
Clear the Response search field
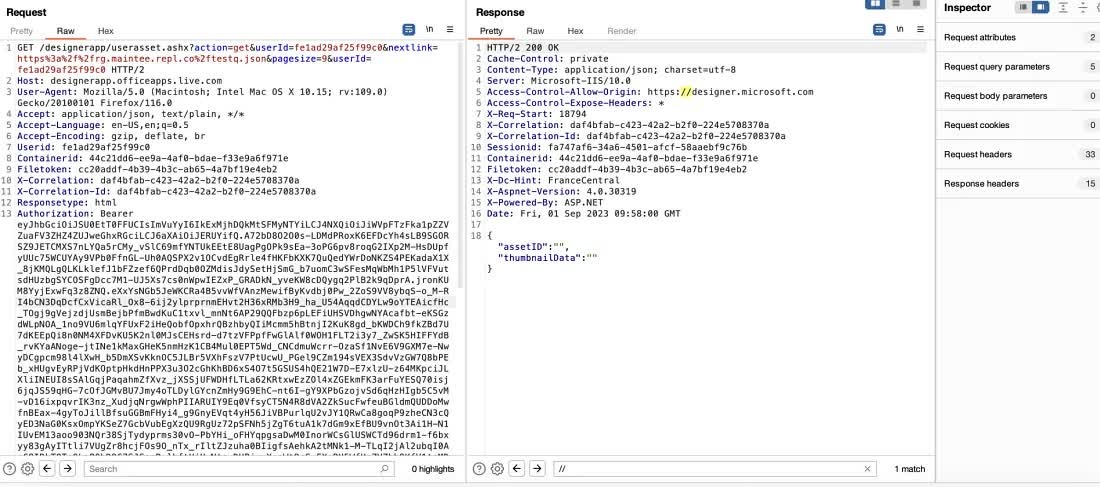tap(868, 469)
